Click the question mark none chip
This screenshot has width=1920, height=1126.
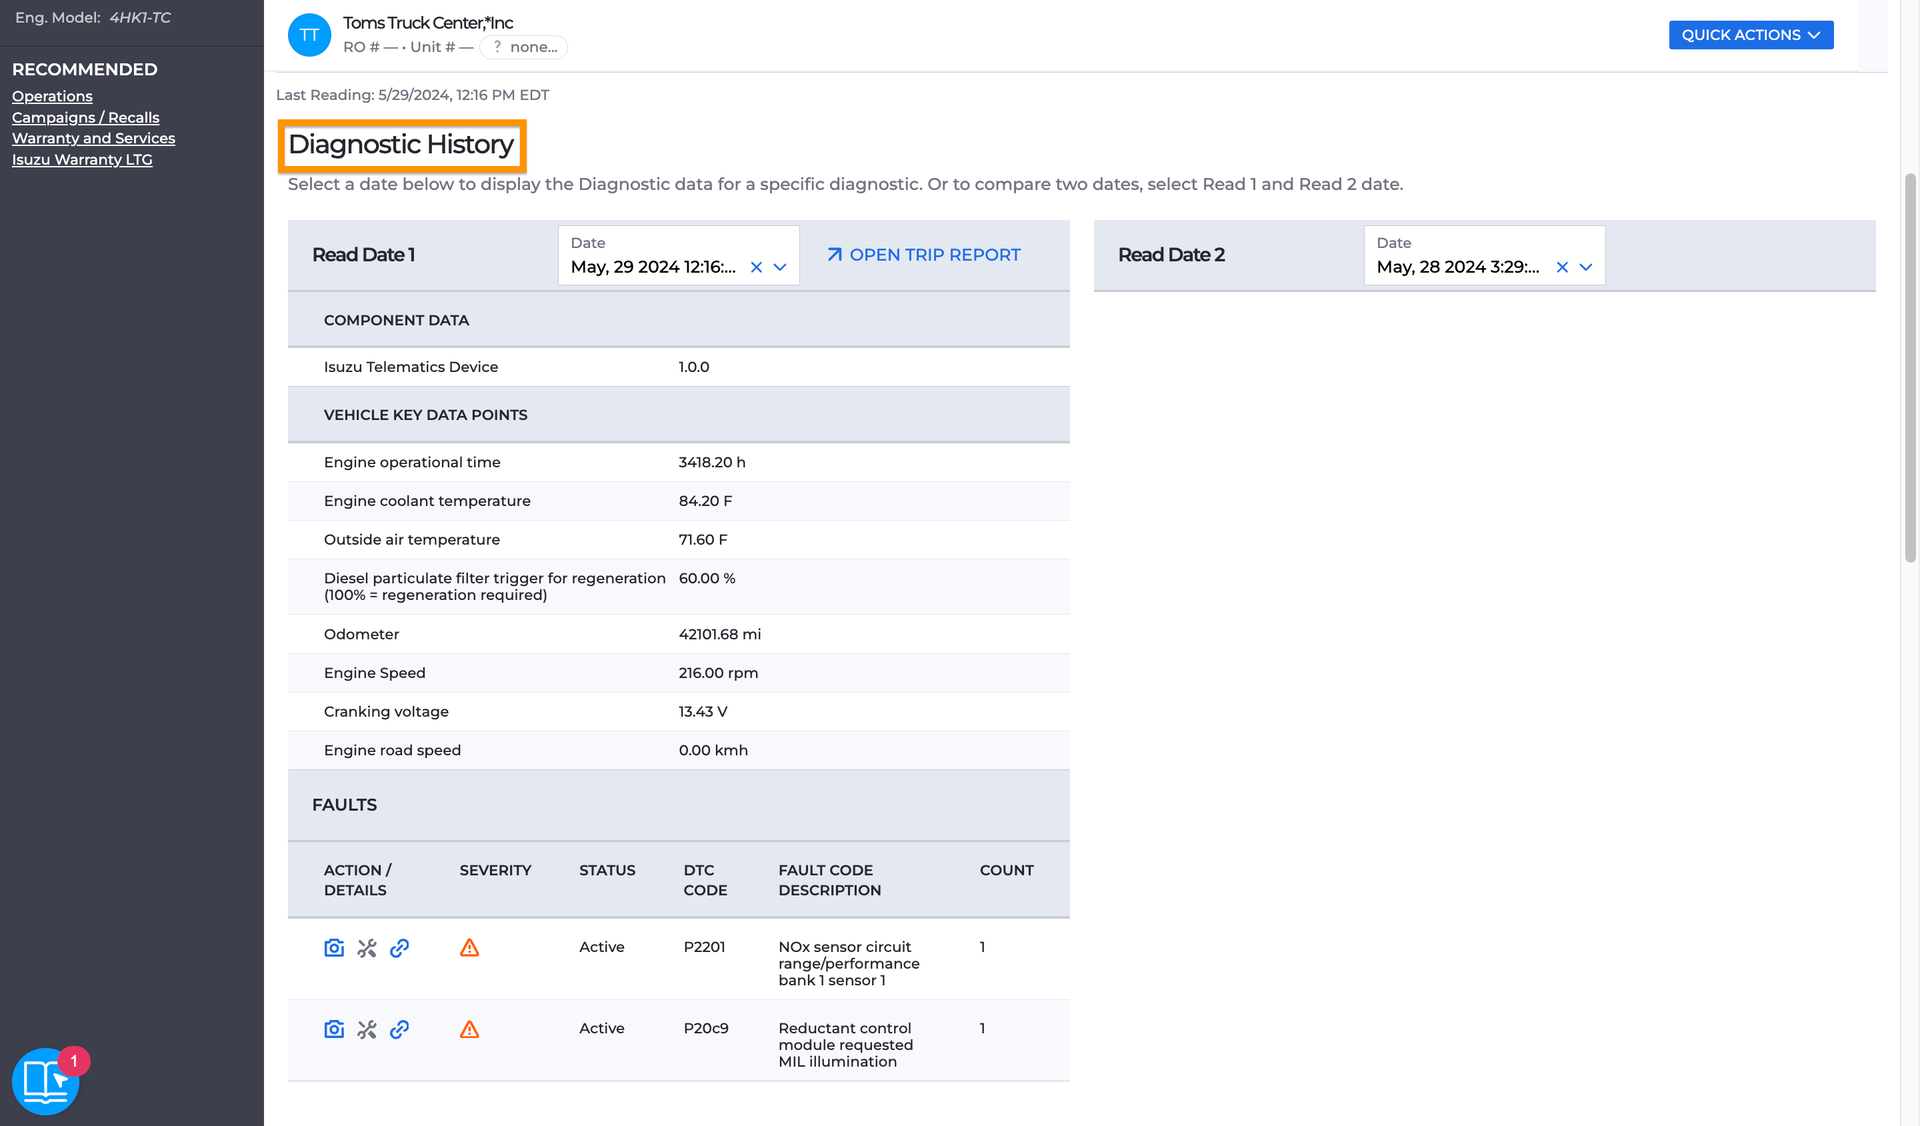pos(524,47)
